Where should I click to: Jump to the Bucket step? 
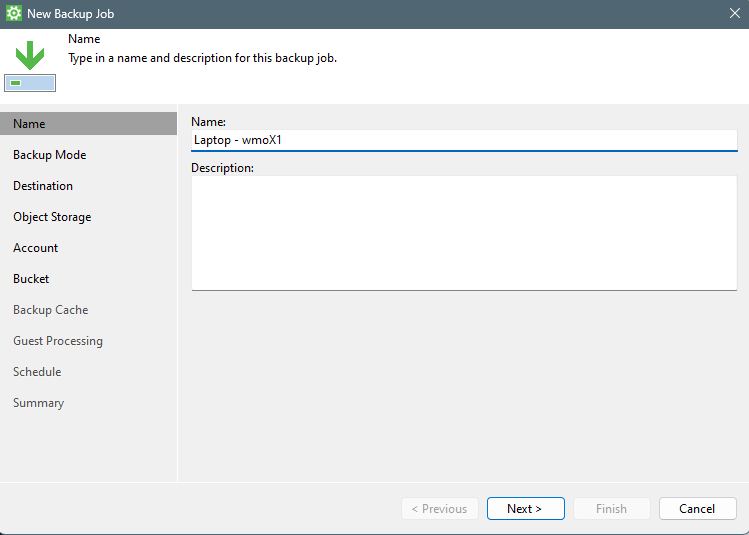click(x=31, y=279)
